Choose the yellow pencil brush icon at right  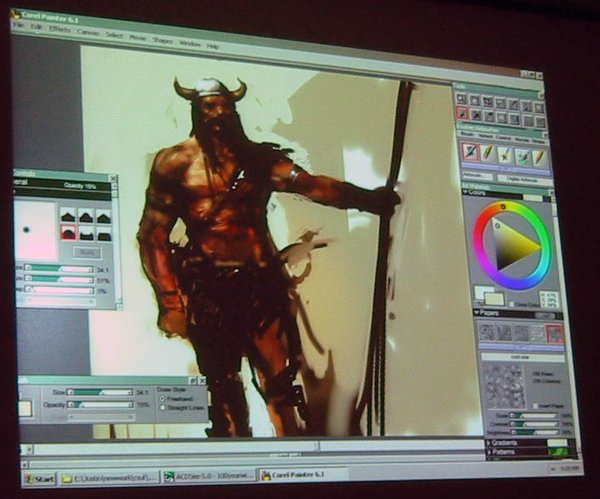coord(540,157)
